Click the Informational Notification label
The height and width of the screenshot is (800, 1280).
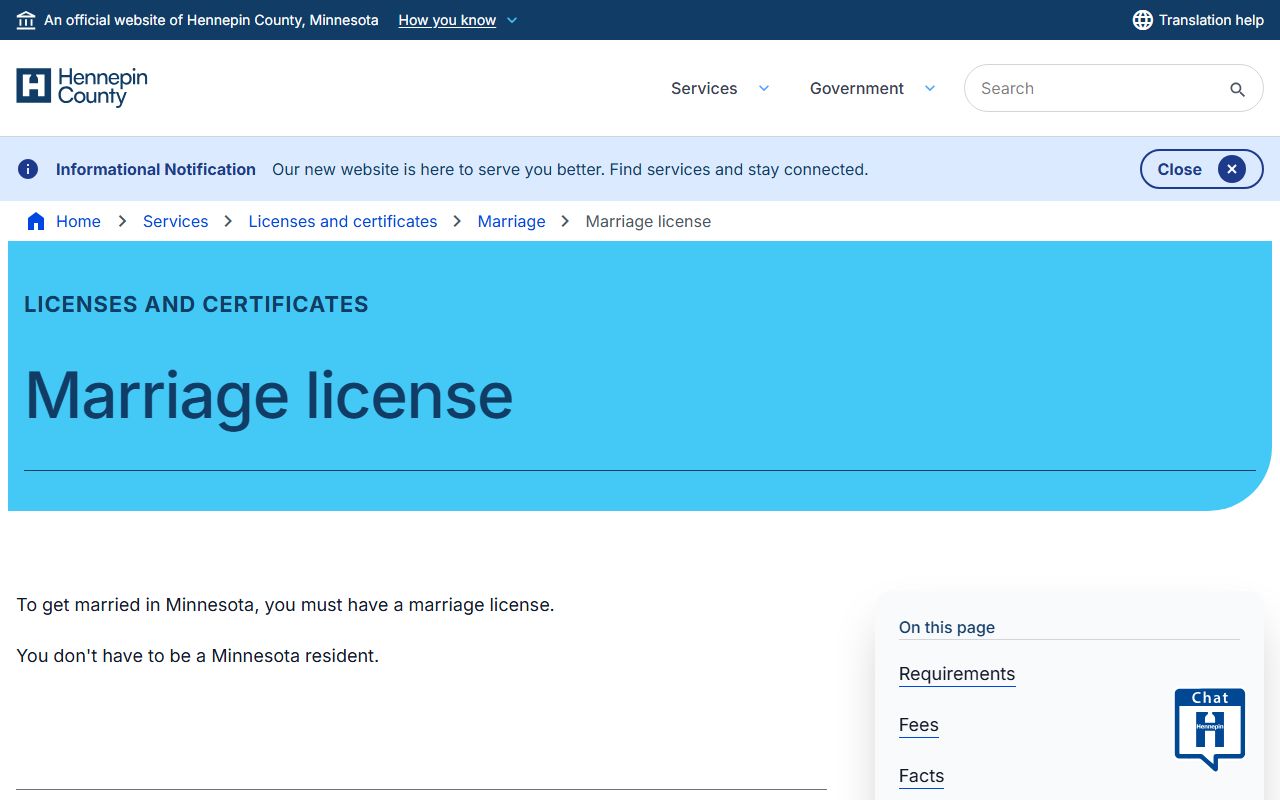point(156,169)
